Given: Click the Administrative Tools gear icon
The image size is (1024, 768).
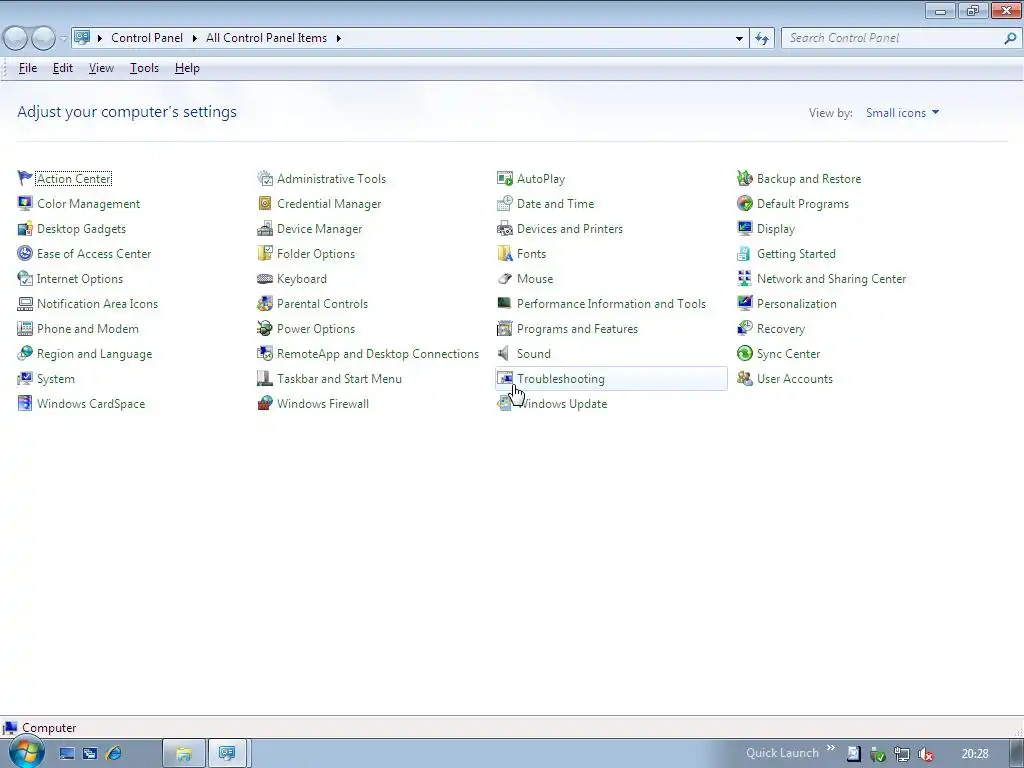Looking at the screenshot, I should (x=264, y=178).
